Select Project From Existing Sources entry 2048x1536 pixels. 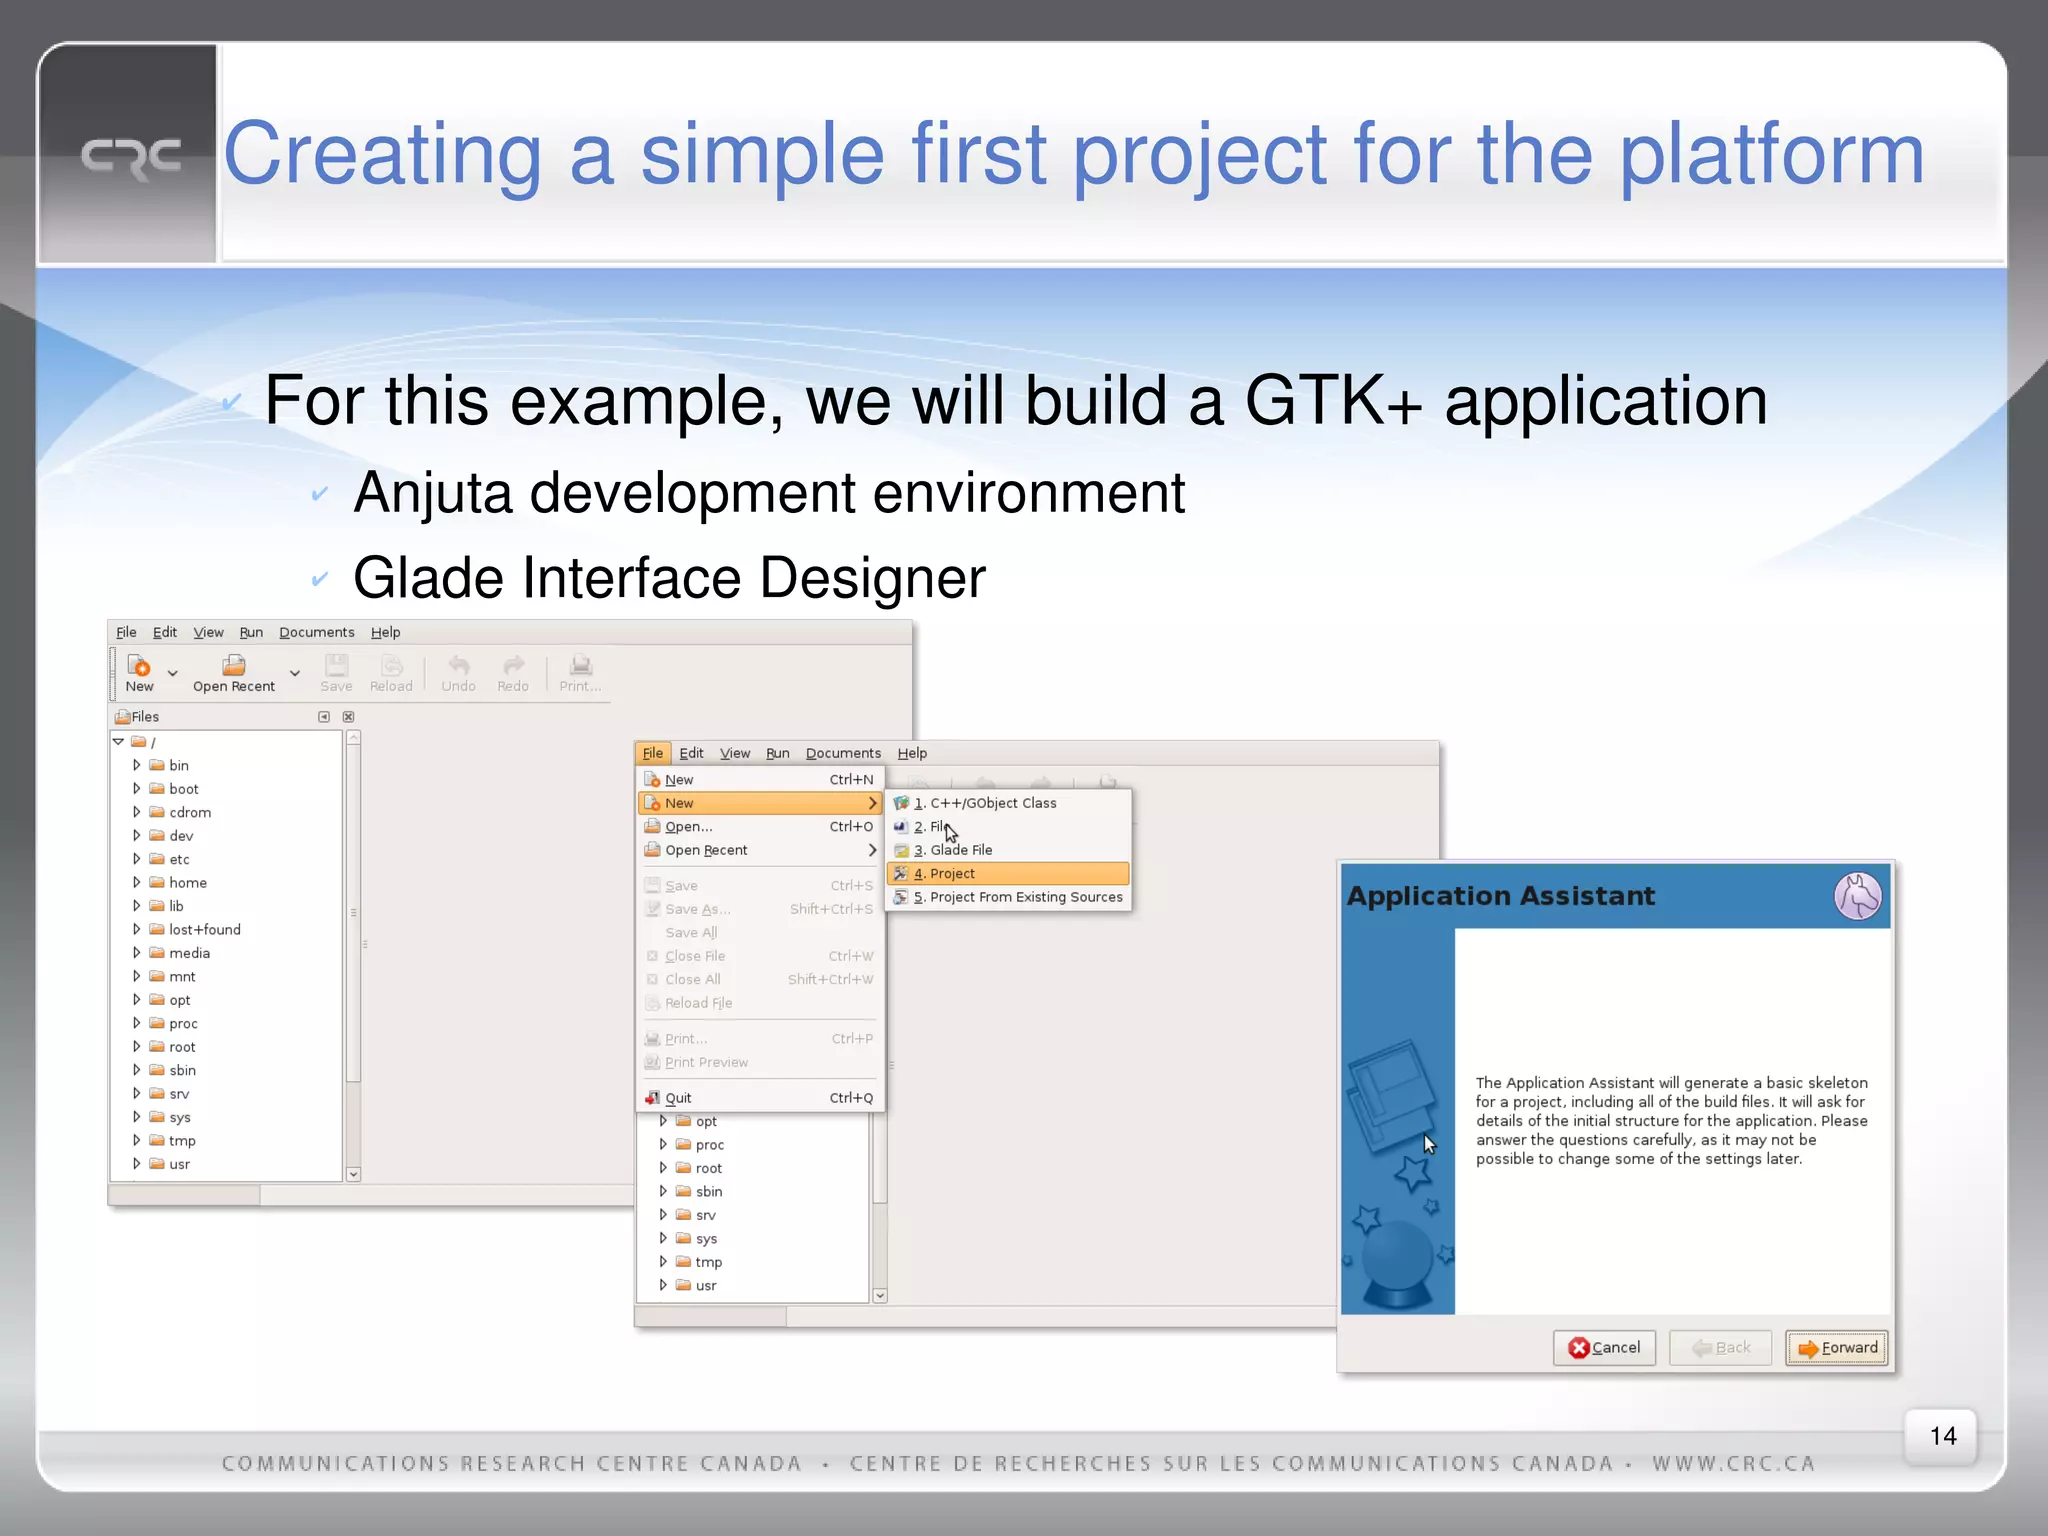tap(1010, 897)
